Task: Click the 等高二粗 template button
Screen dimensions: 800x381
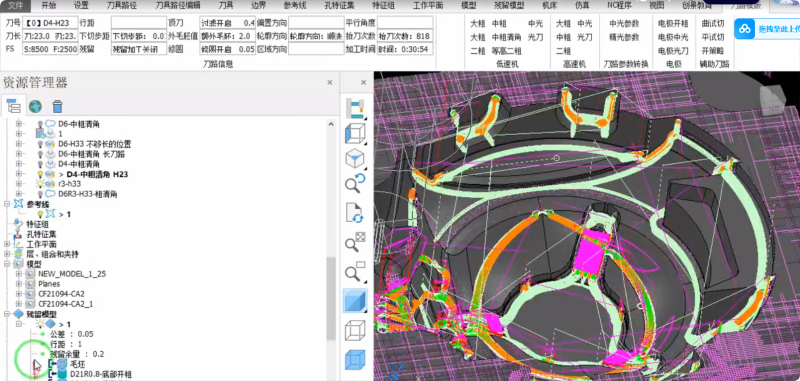Action: coord(506,51)
